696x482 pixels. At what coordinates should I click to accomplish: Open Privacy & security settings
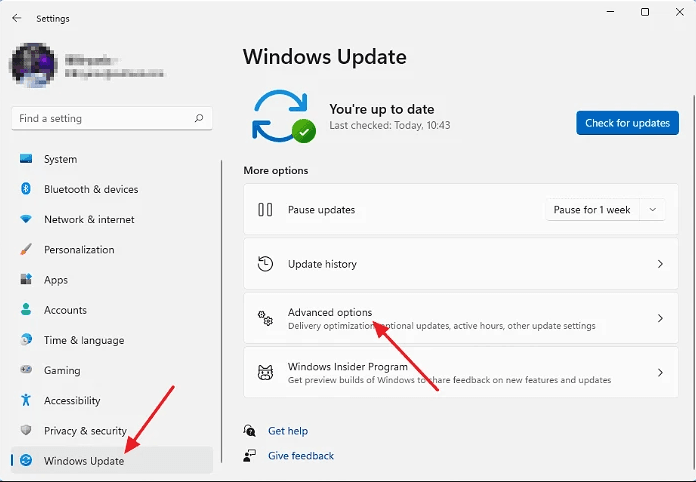coord(112,431)
